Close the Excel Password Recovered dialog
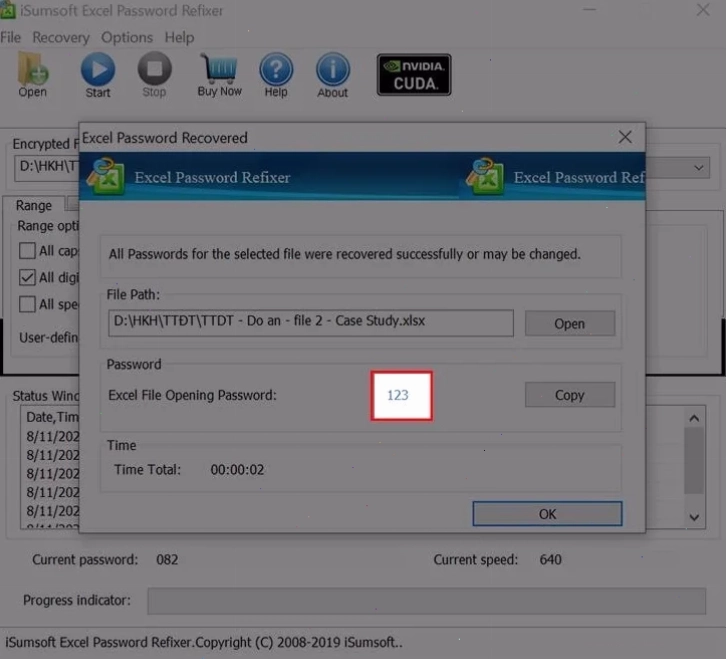 point(625,137)
